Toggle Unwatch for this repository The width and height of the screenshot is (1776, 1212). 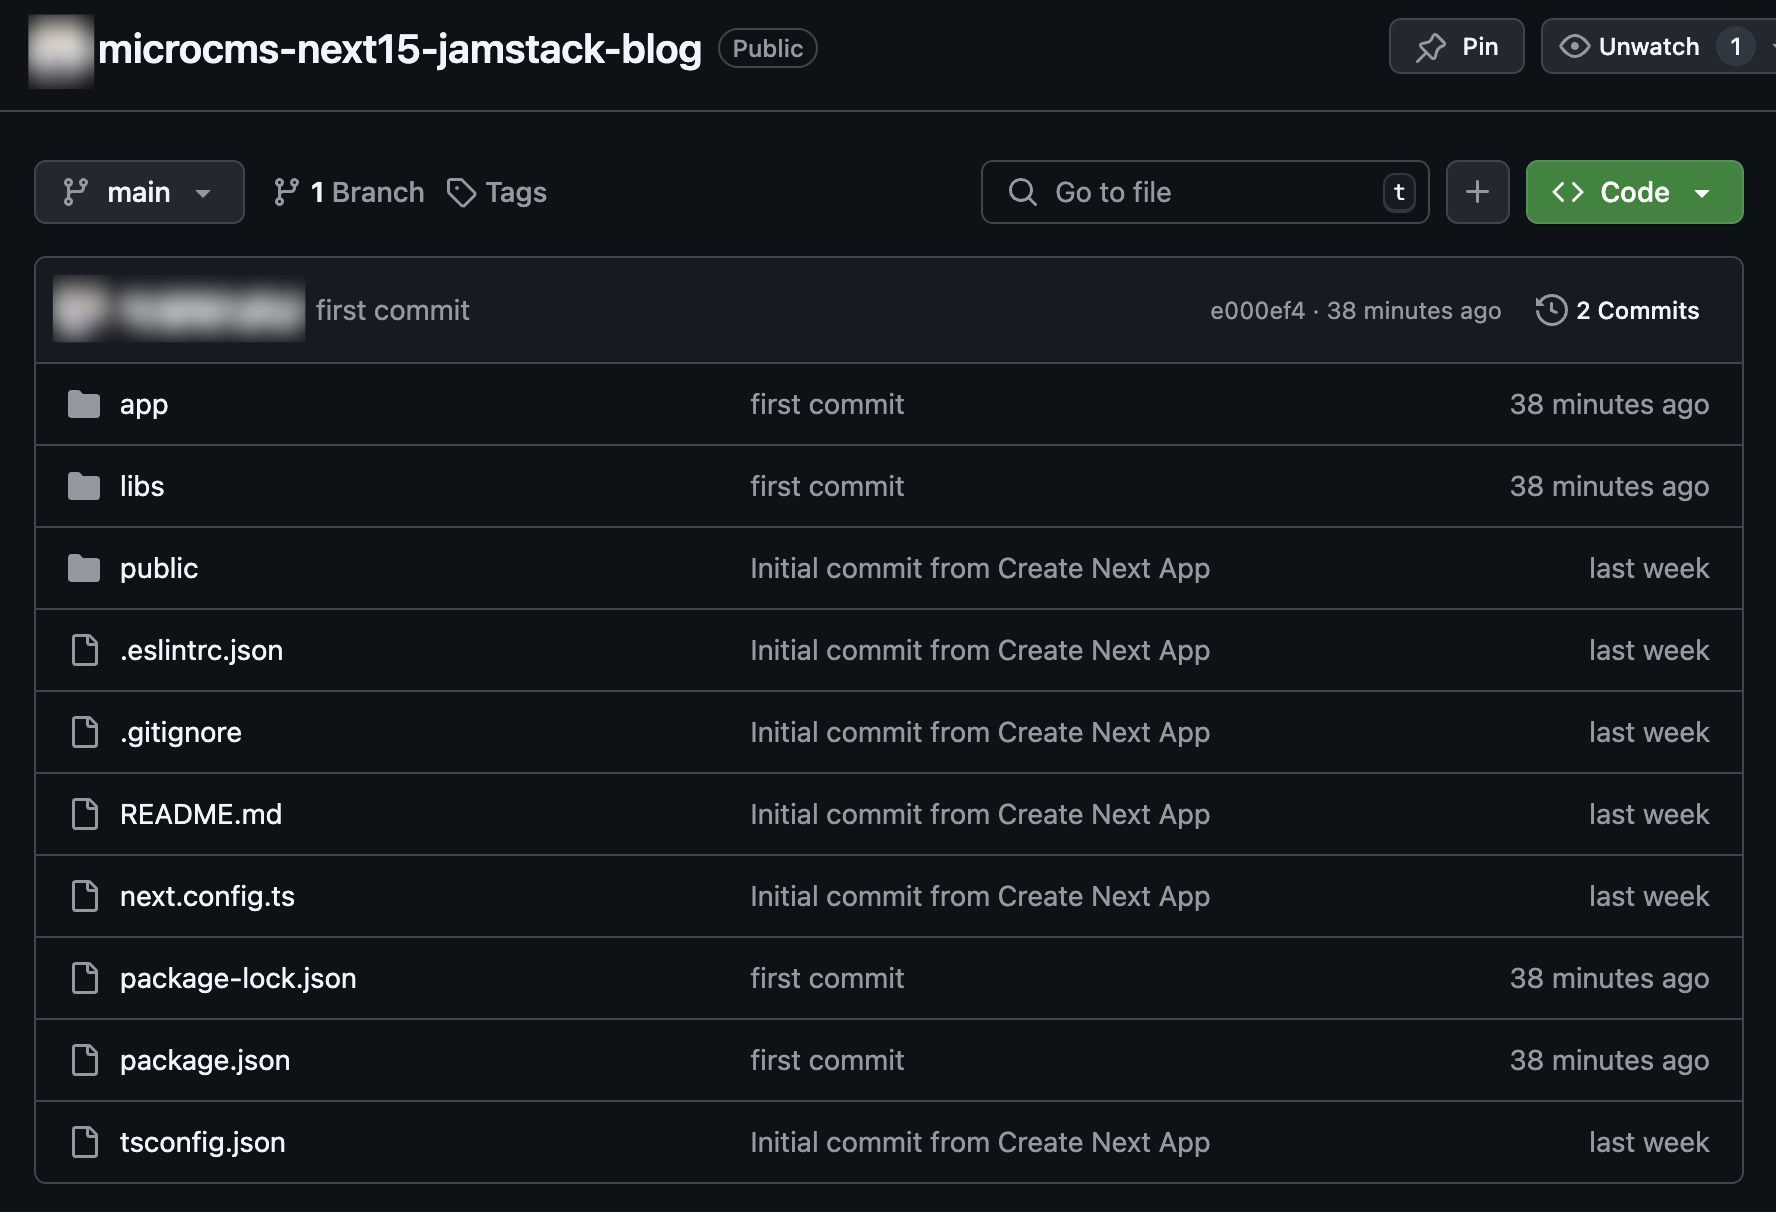click(1632, 47)
